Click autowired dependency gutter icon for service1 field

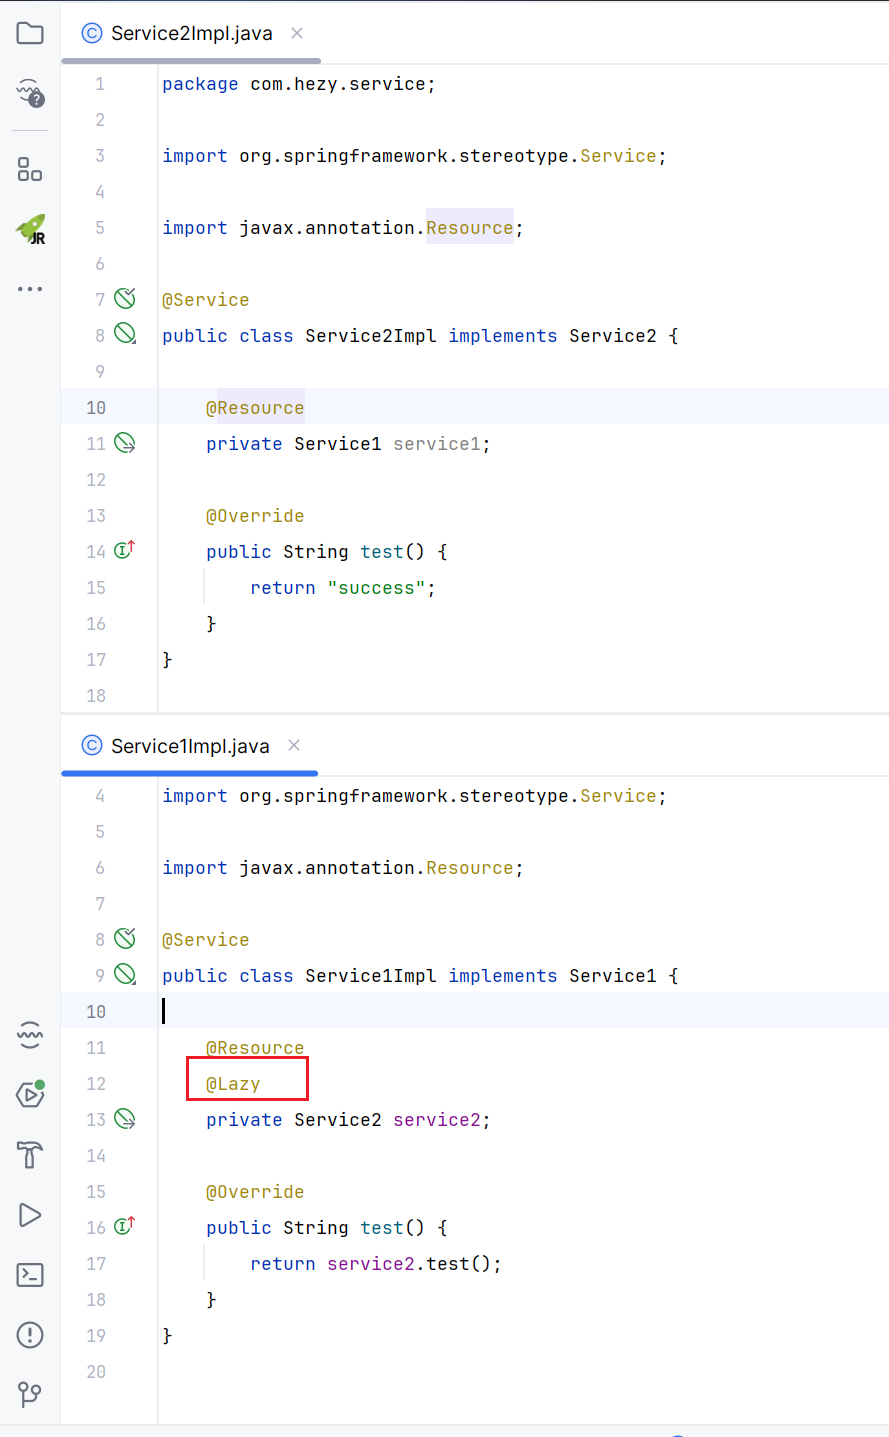125,443
